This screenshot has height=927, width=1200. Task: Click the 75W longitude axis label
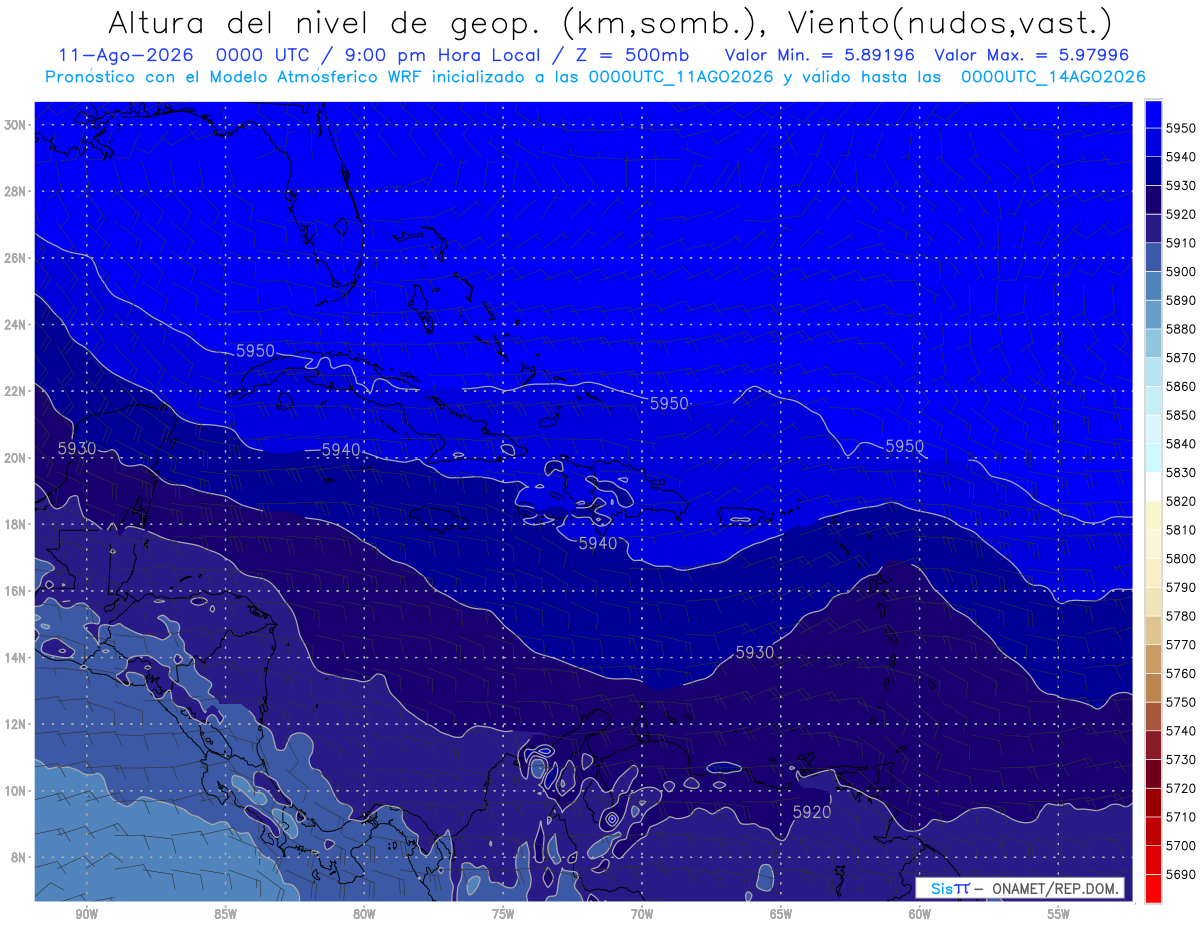(503, 914)
